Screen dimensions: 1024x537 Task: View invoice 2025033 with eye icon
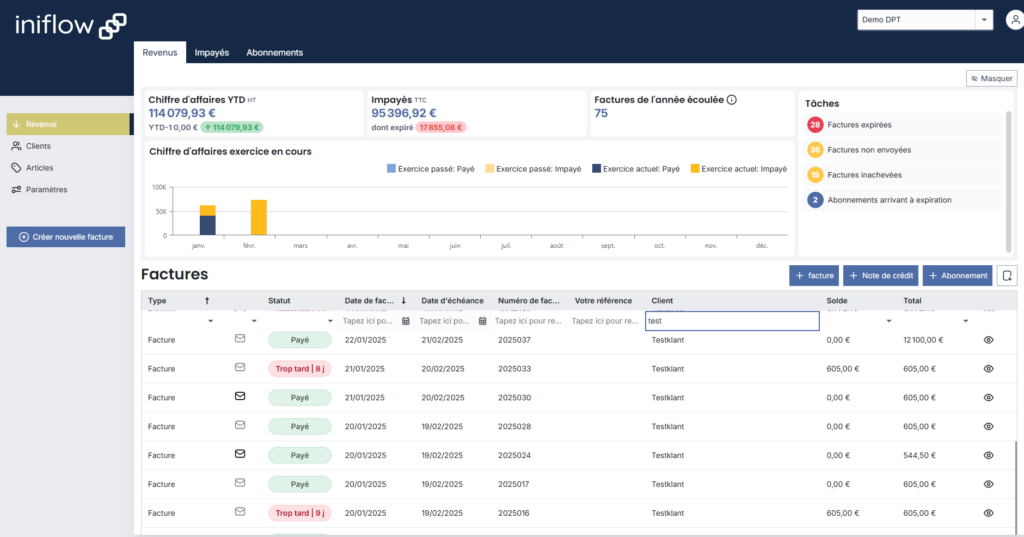pos(988,368)
